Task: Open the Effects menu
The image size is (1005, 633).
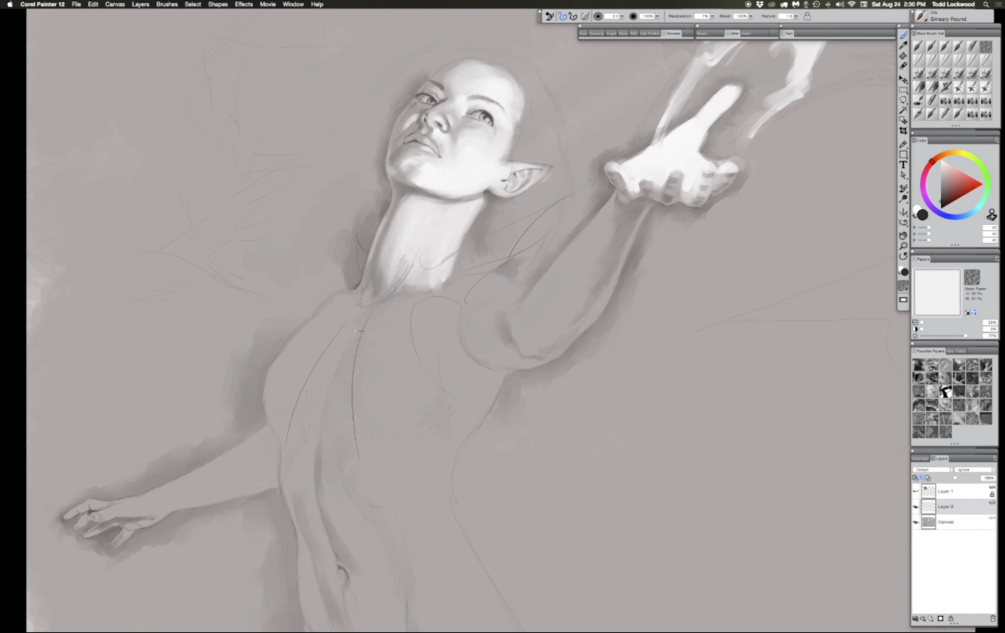Action: (244, 4)
